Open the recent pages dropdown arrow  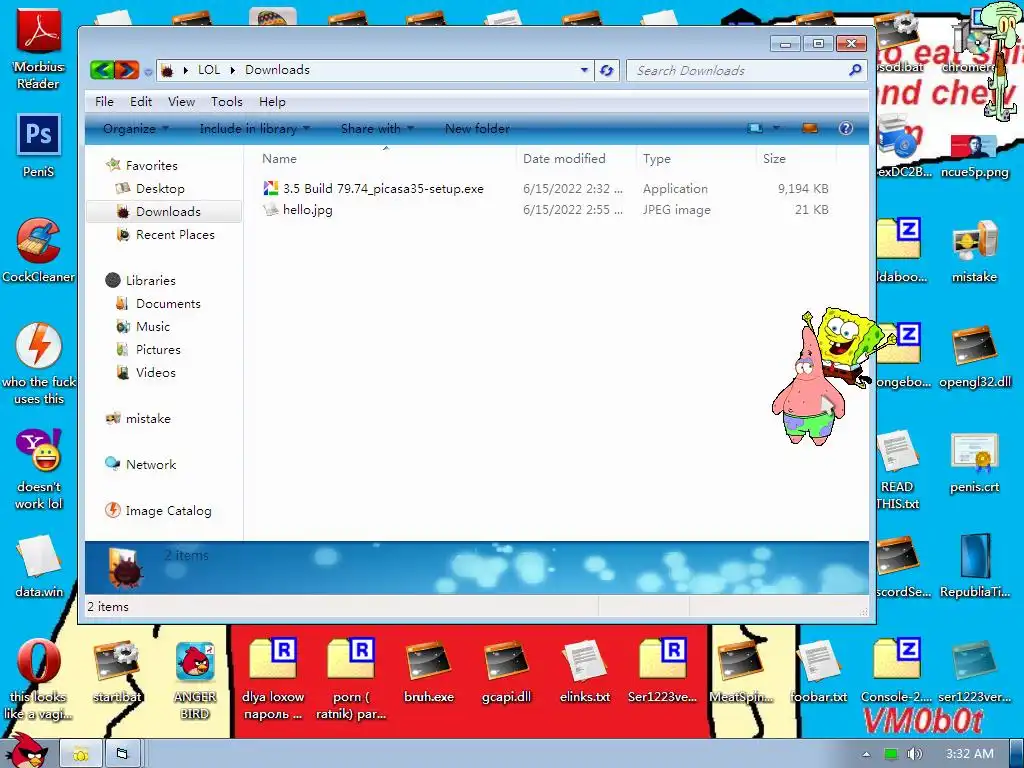click(x=148, y=71)
